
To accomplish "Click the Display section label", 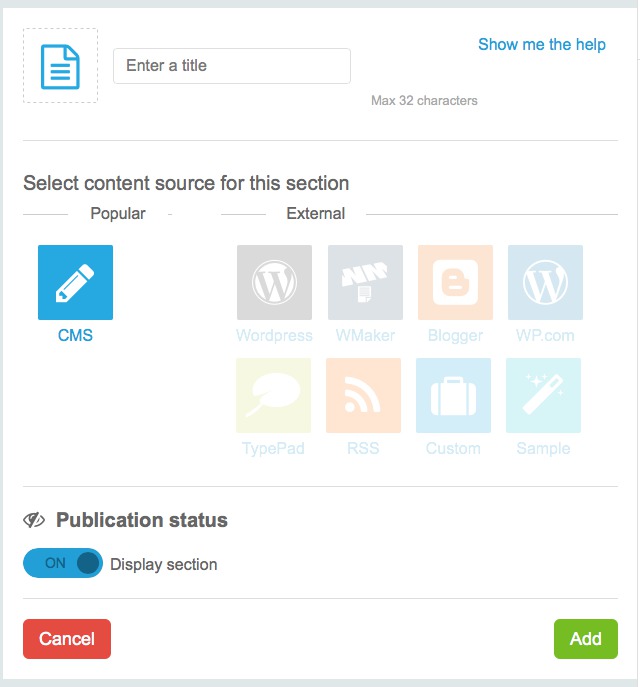I will pyautogui.click(x=163, y=564).
